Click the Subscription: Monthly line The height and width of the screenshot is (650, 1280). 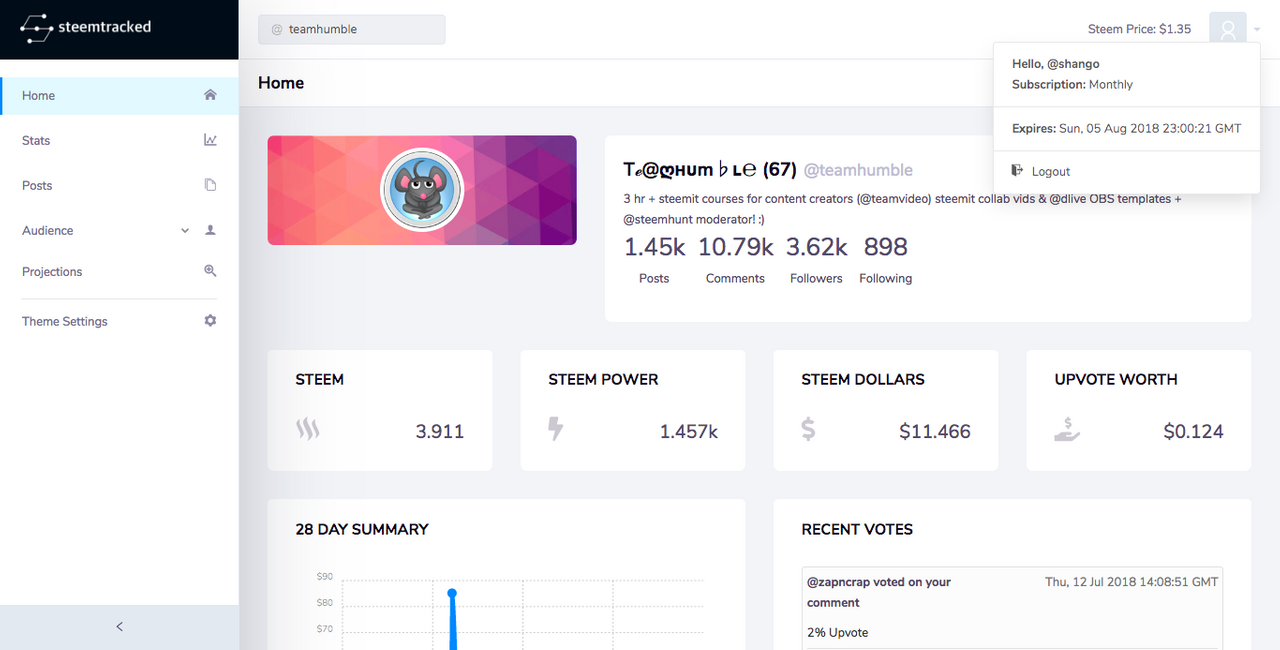coord(1072,85)
